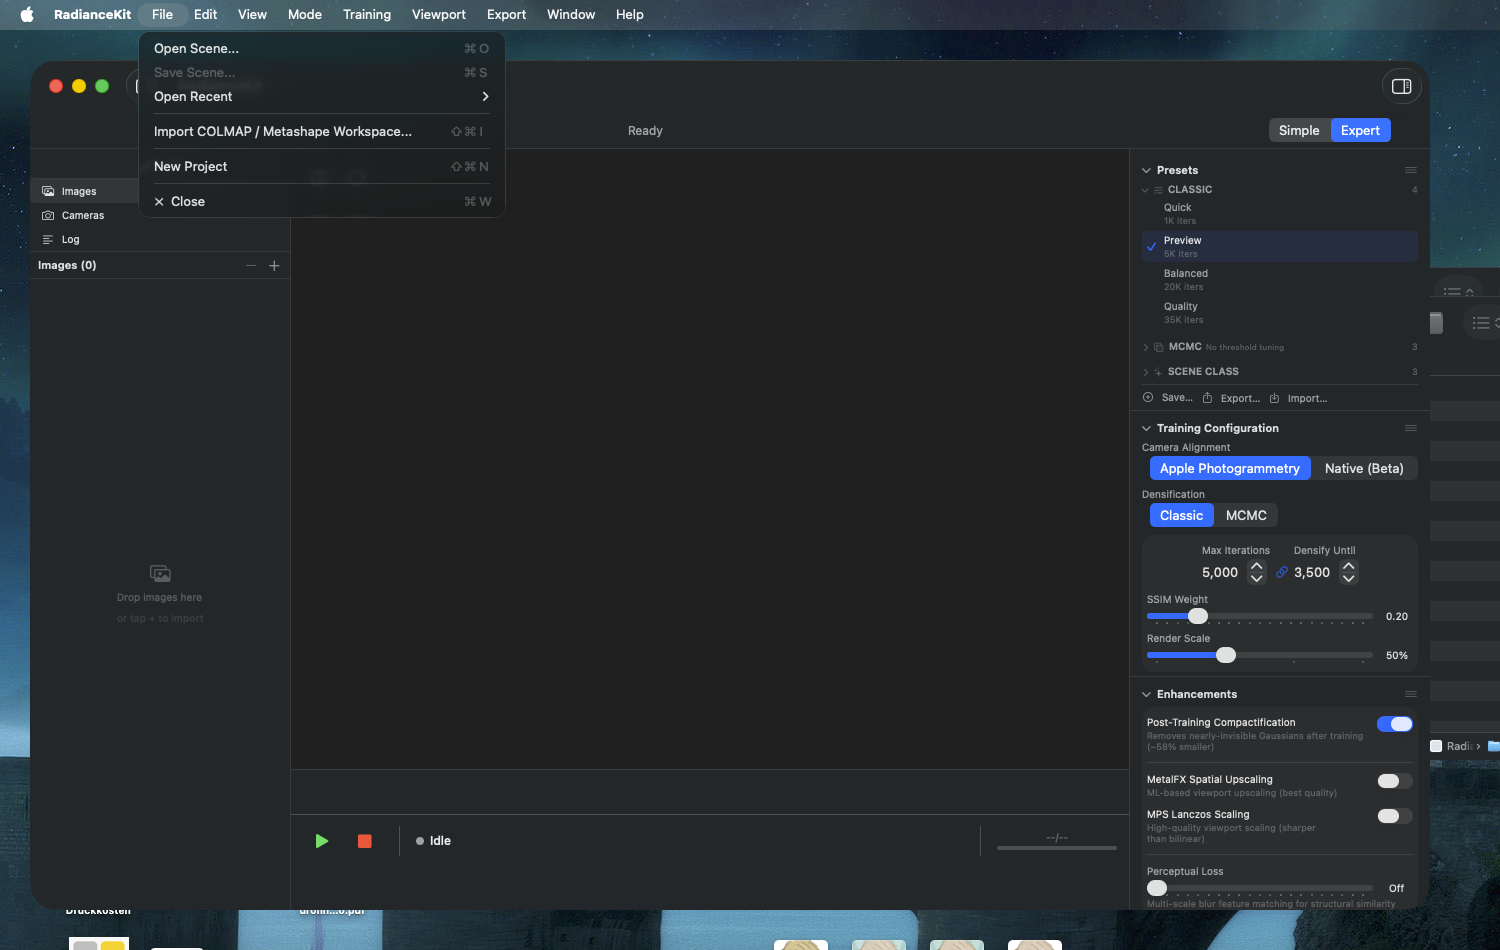Select the Balanced 20K iters preset
The image size is (1500, 950).
(x=1280, y=280)
